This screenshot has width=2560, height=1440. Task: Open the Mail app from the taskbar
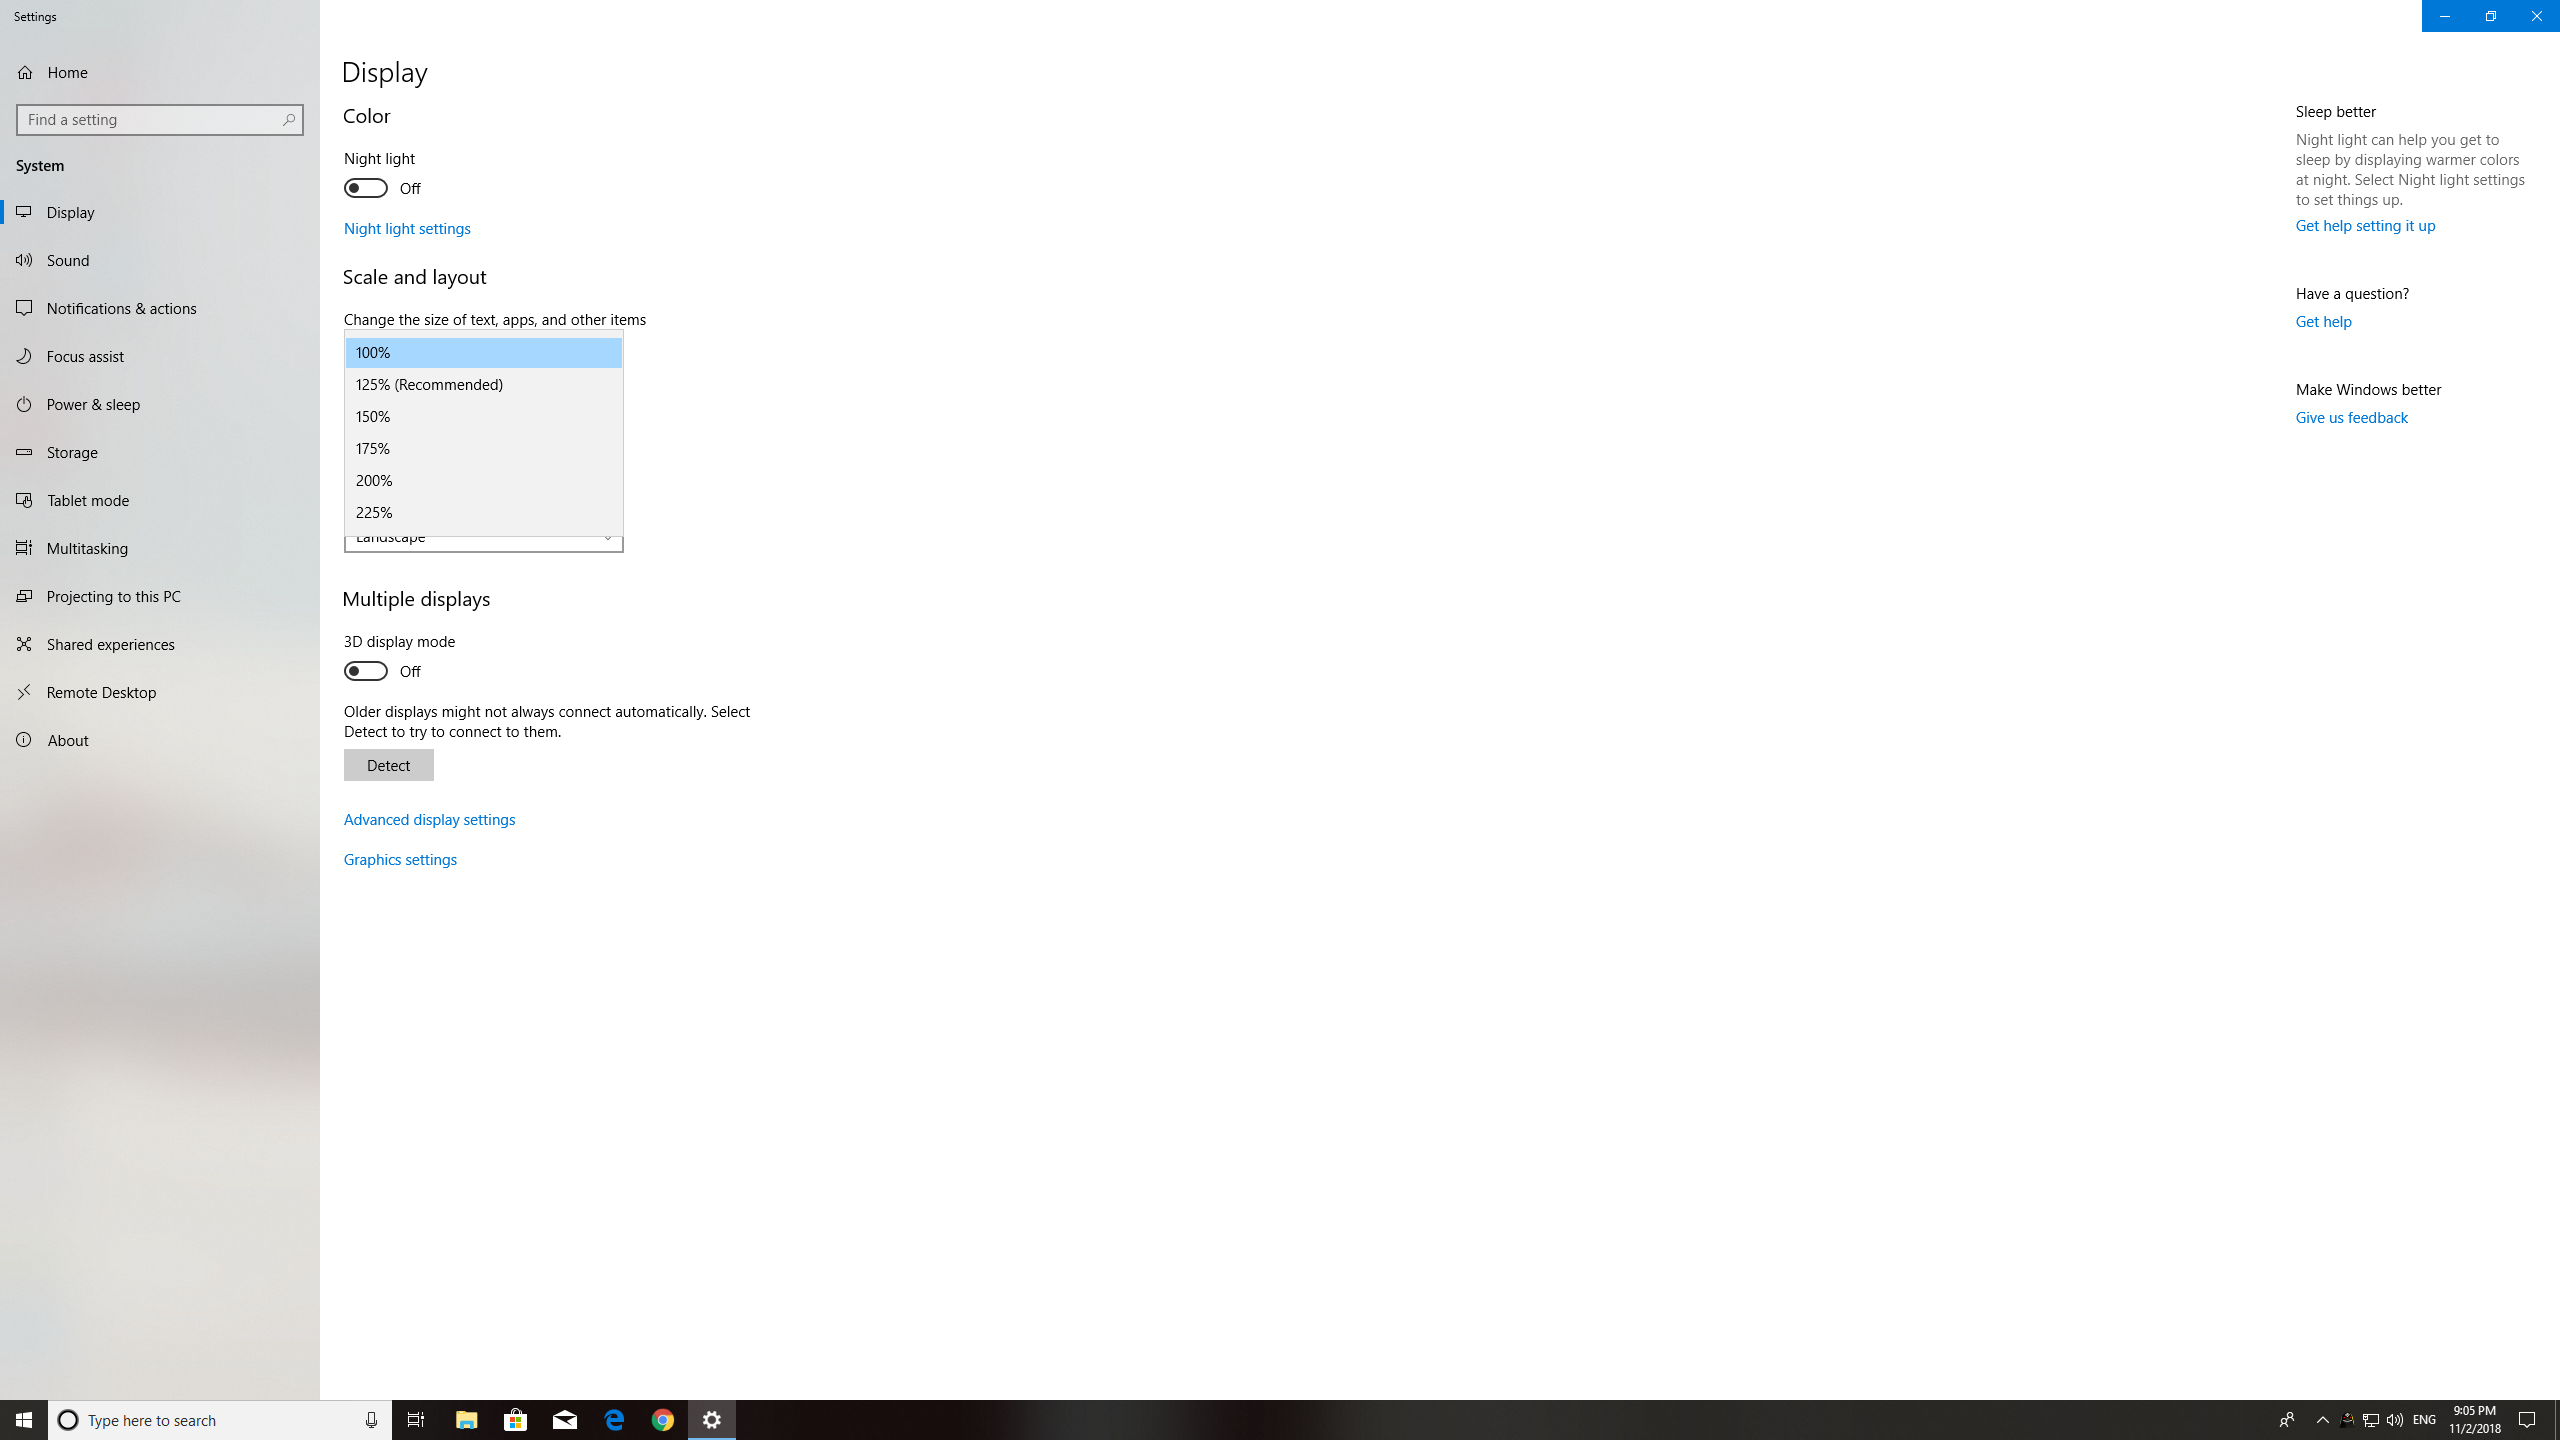565,1420
